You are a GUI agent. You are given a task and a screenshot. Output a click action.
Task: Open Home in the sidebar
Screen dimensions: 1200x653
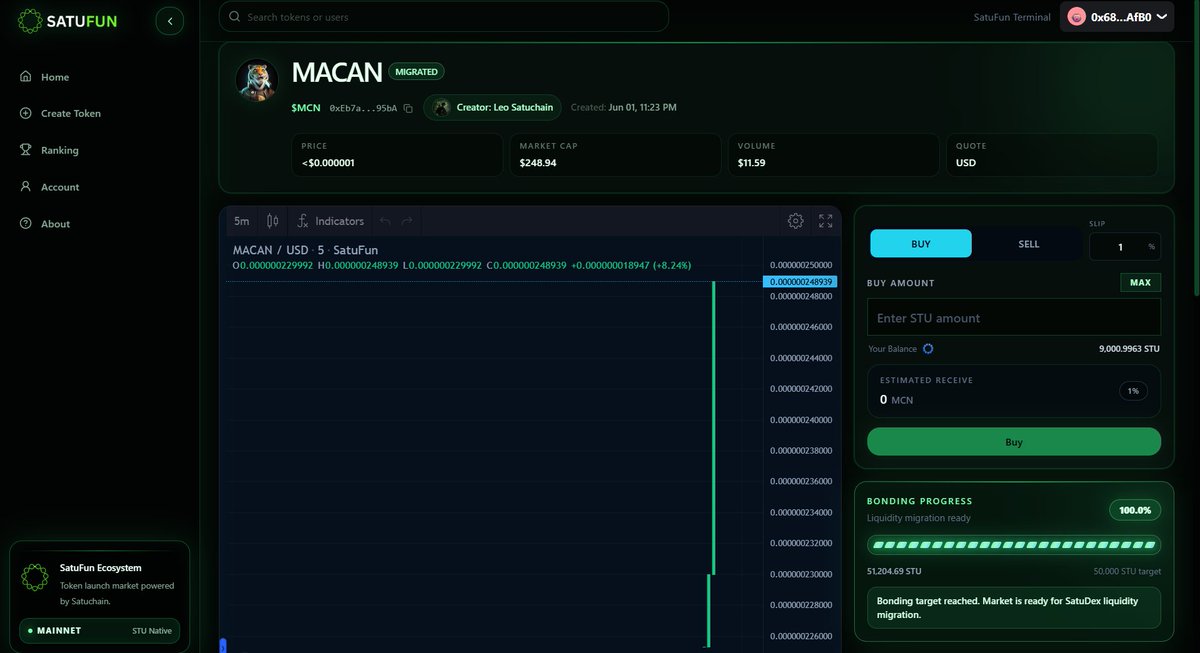pyautogui.click(x=55, y=77)
